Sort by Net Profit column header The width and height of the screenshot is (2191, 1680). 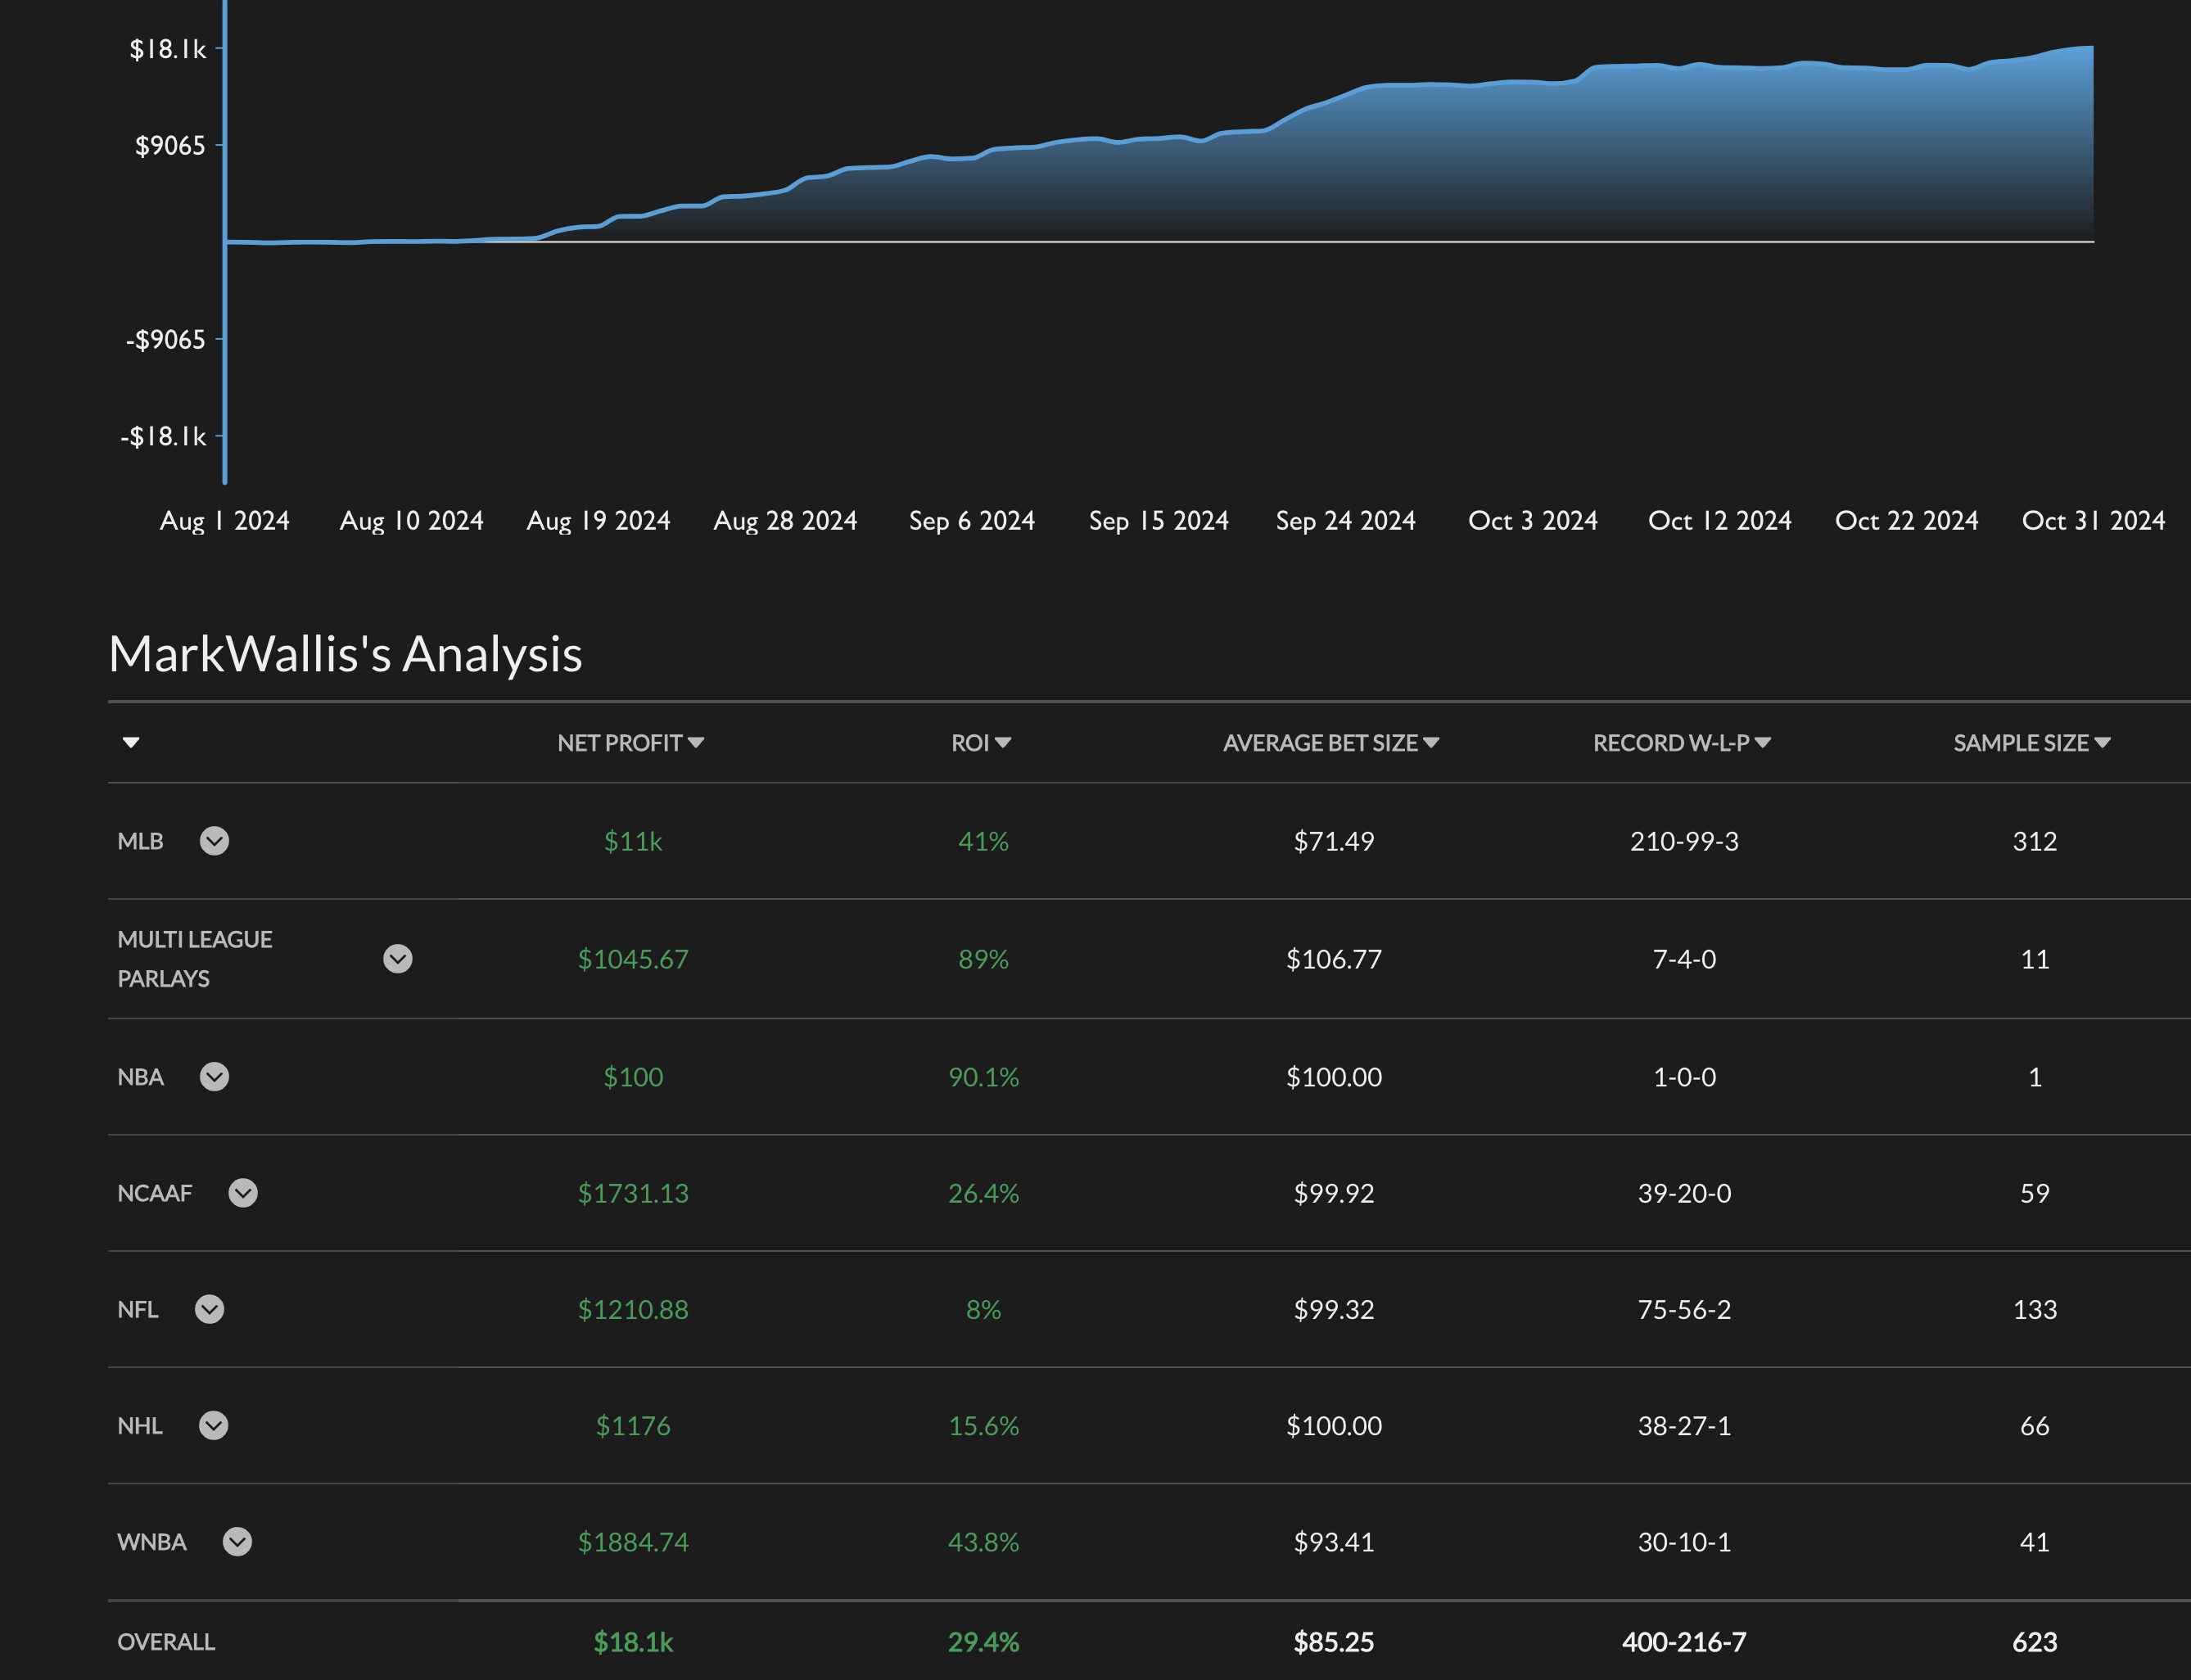pos(631,743)
